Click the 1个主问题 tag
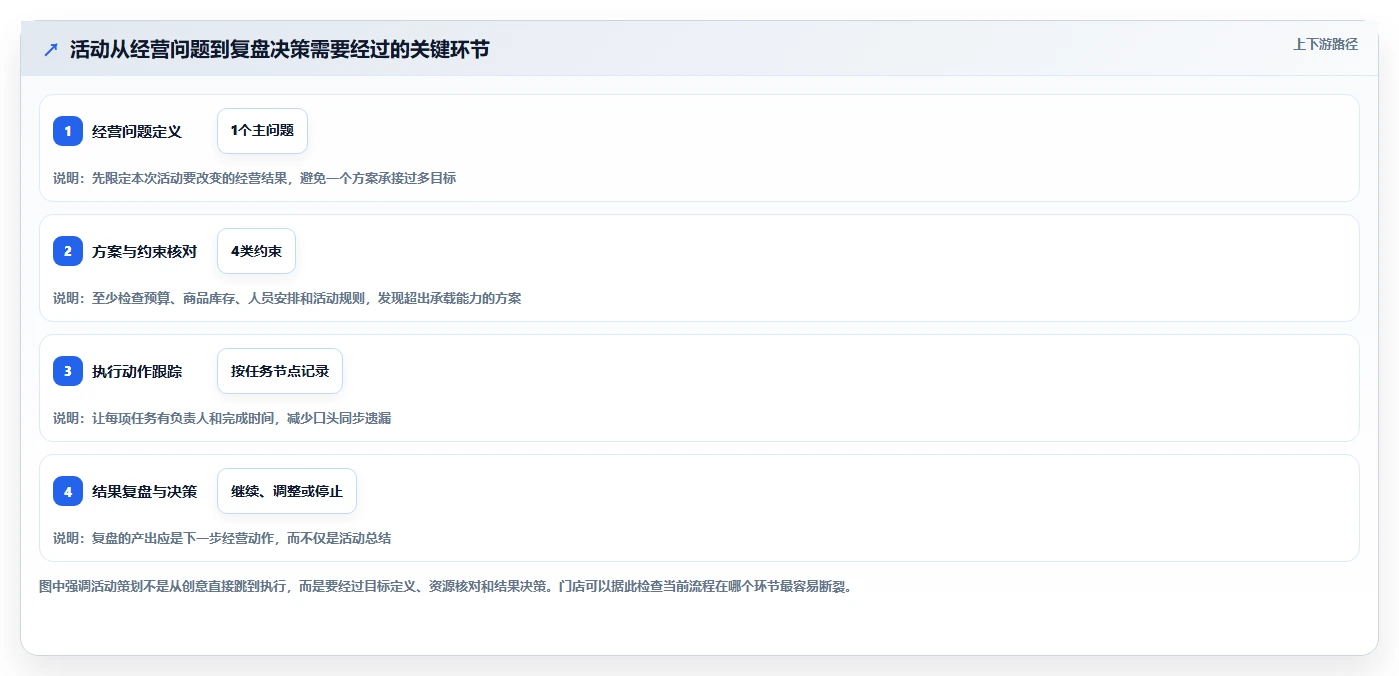Screen dimensions: 1399x676 [262, 131]
